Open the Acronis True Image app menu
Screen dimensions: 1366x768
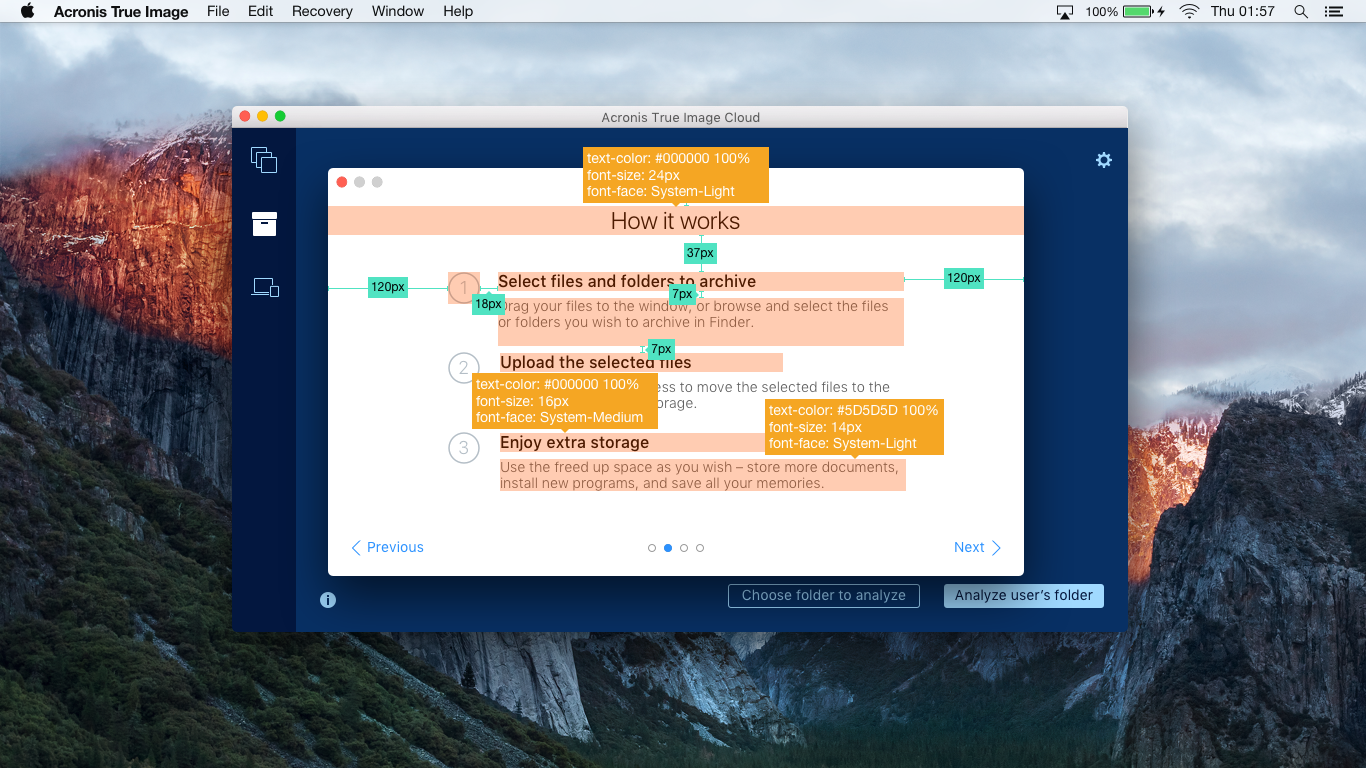(x=121, y=11)
